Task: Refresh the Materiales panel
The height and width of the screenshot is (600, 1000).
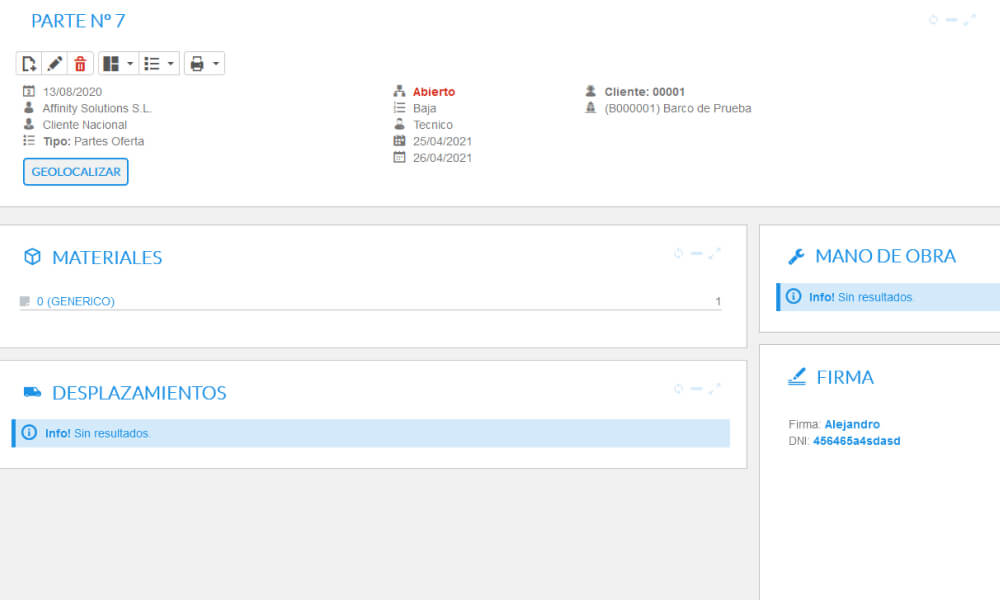Action: click(x=679, y=253)
